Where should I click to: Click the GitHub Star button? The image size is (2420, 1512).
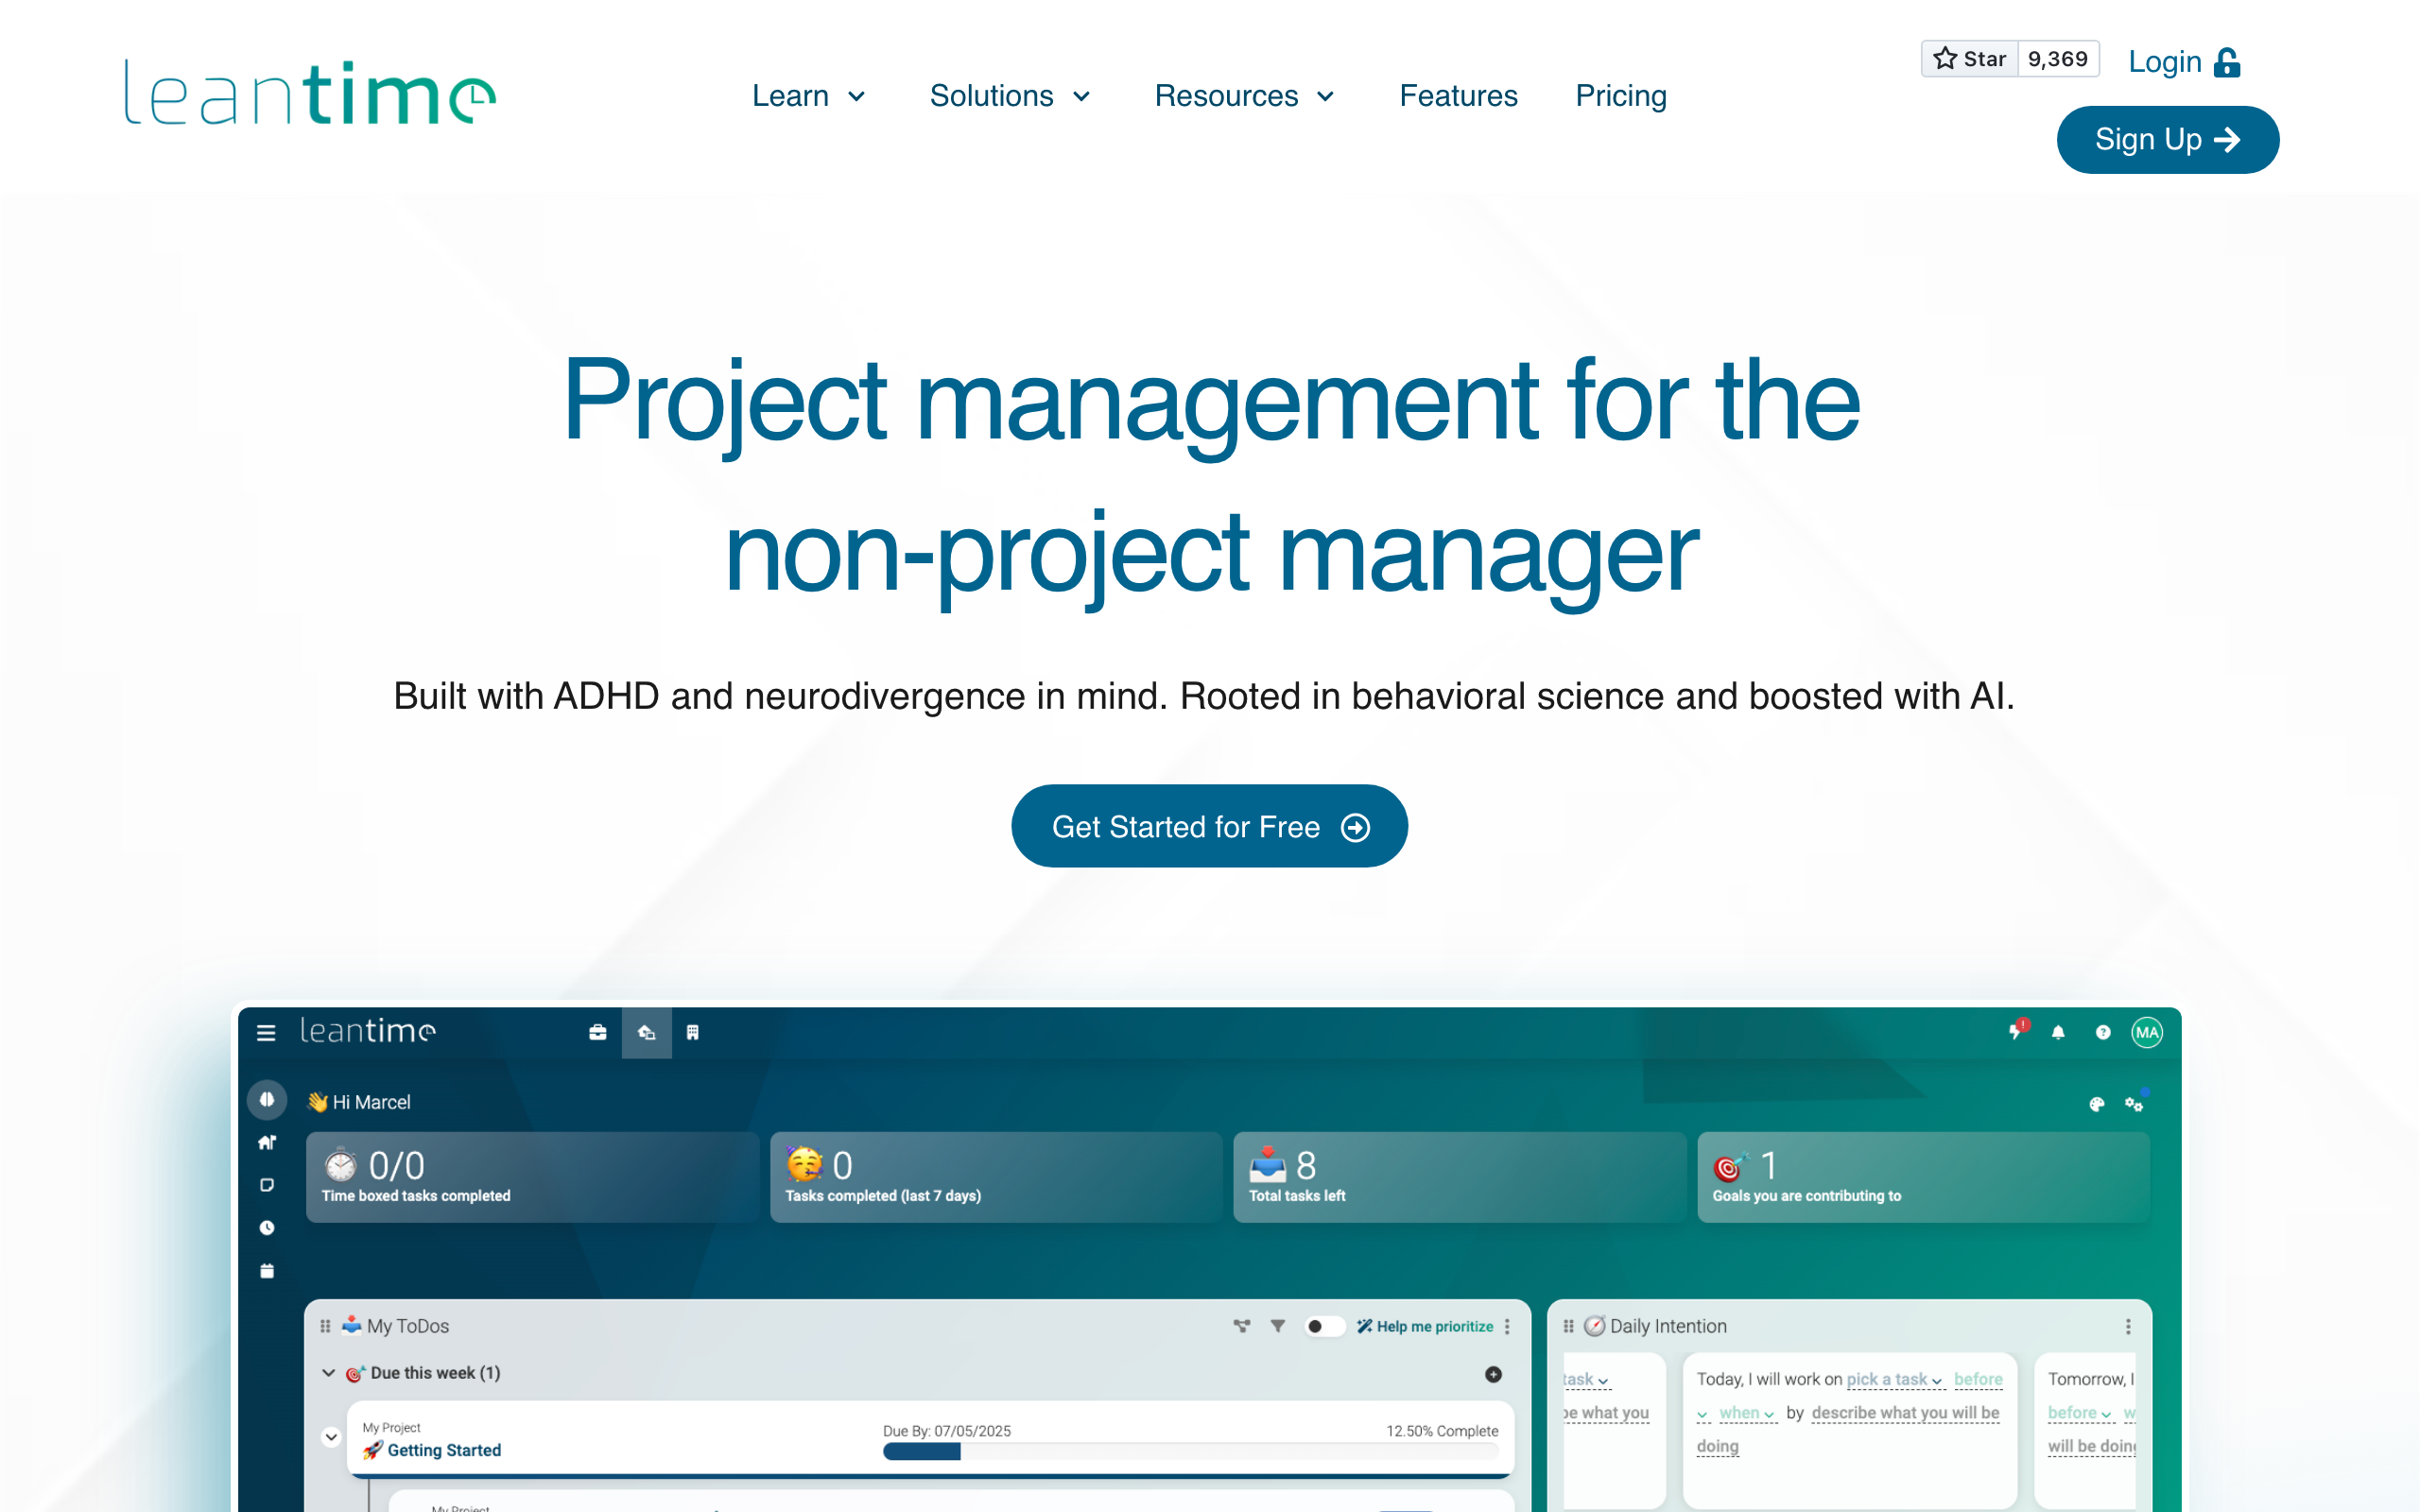pos(1969,59)
